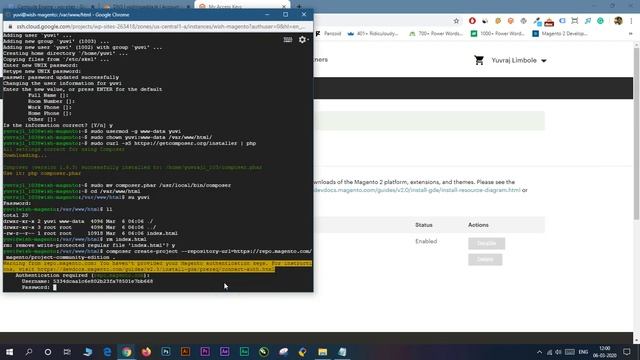The image size is (640, 360).
Task: Click the second gray button under Actions
Action: 485,260
